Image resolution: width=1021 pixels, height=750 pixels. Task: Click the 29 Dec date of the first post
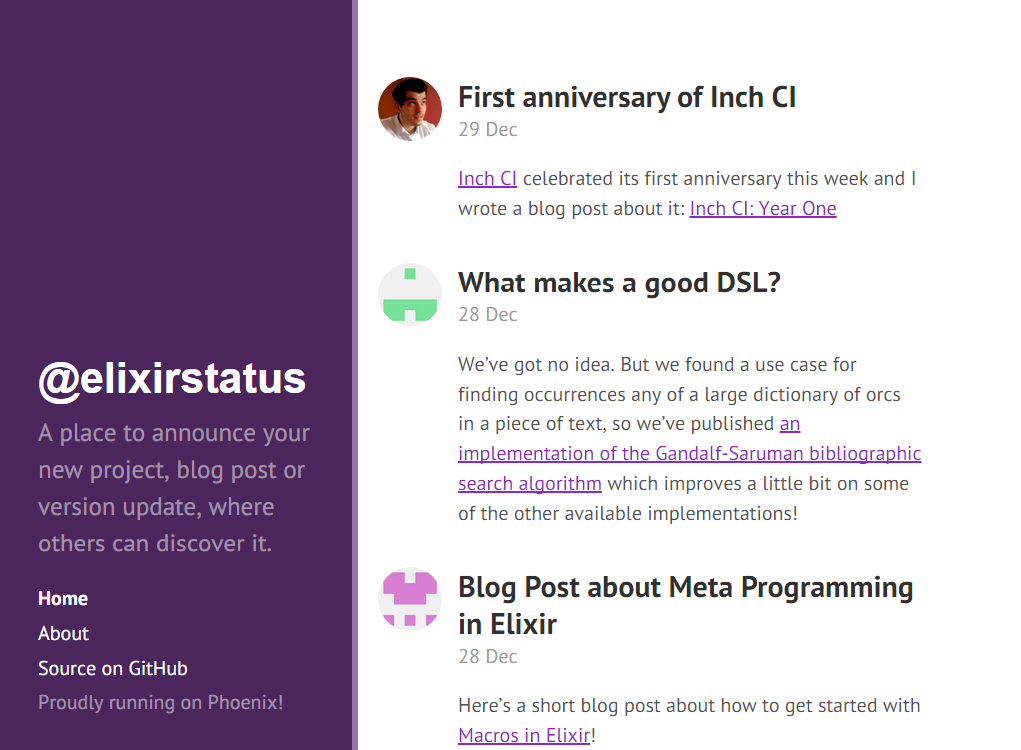488,130
